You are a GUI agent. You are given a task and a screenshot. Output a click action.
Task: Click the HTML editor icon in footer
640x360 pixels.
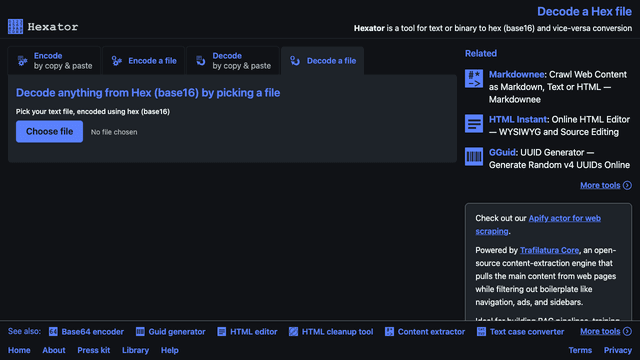coord(222,332)
